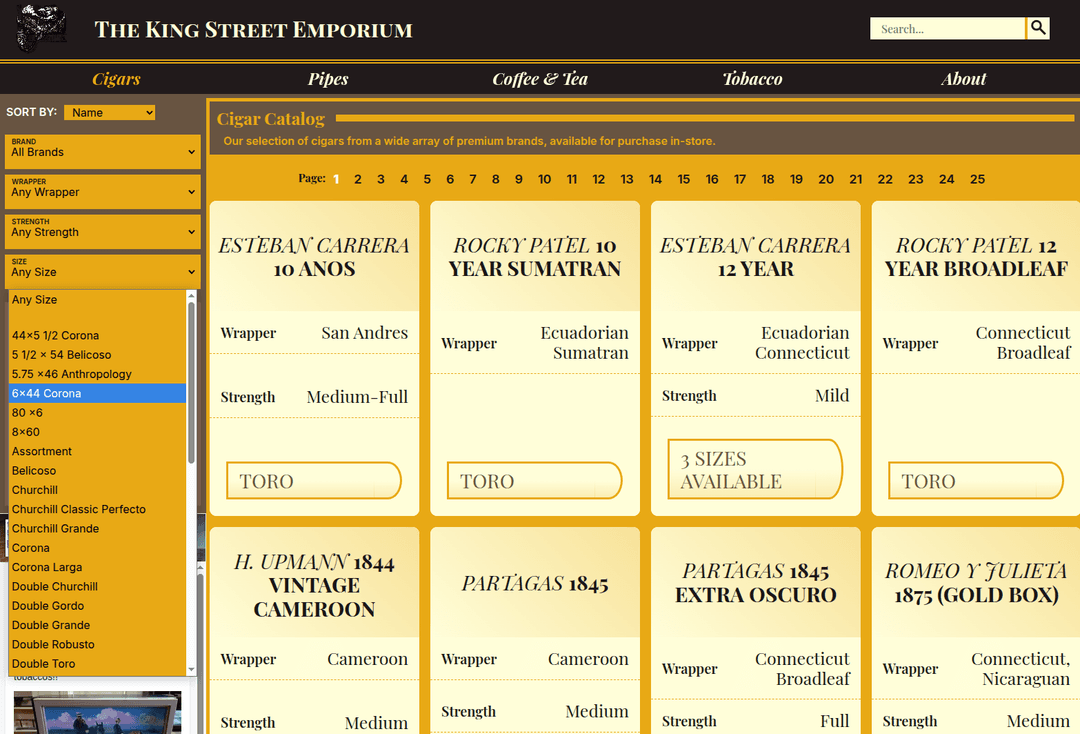Image resolution: width=1080 pixels, height=734 pixels.
Task: Choose 44×5 1/2 Corona size
Action: (97, 335)
